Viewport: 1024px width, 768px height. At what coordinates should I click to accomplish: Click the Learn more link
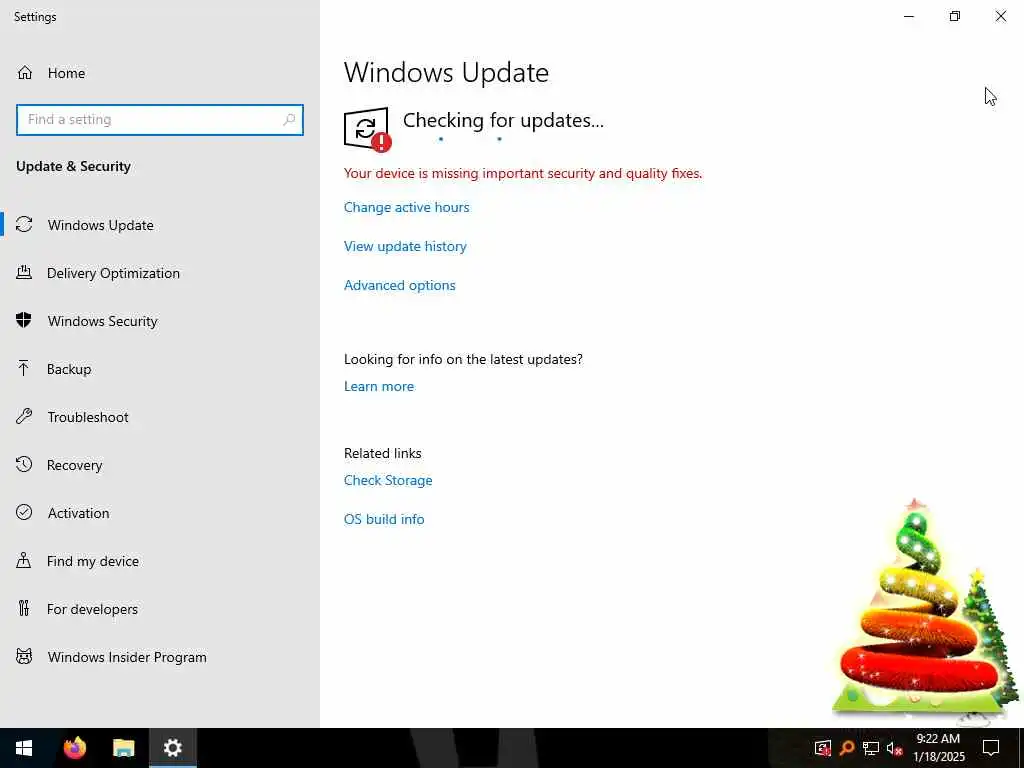point(379,386)
